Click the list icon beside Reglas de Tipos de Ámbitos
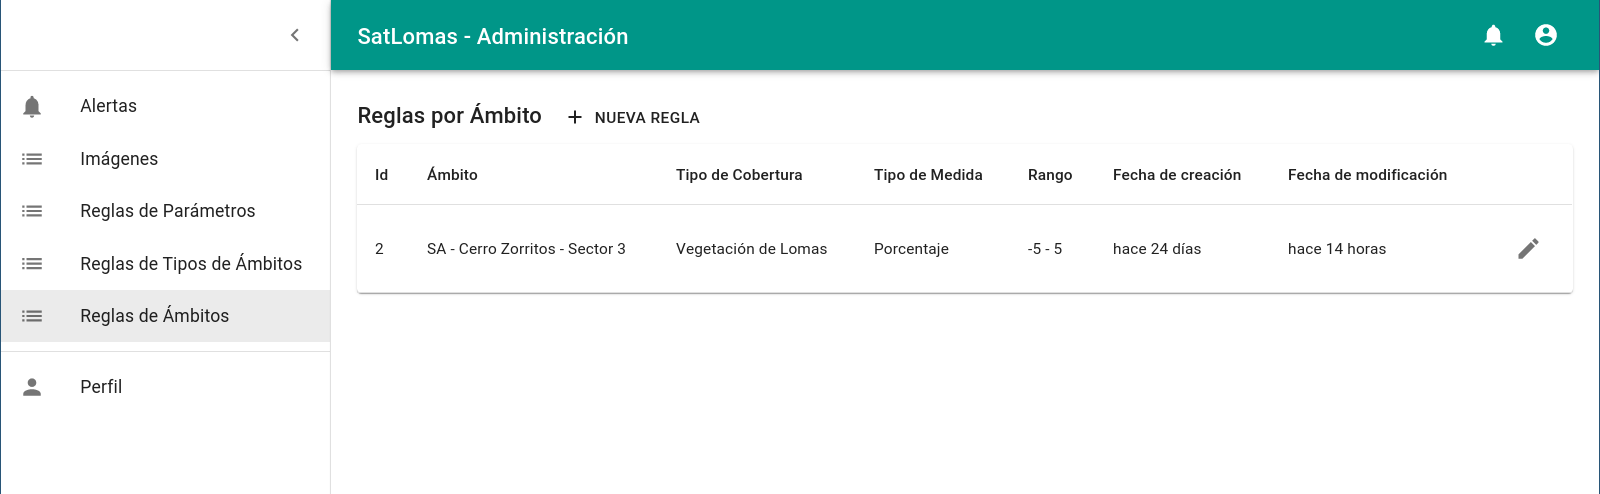The image size is (1600, 494). point(32,264)
